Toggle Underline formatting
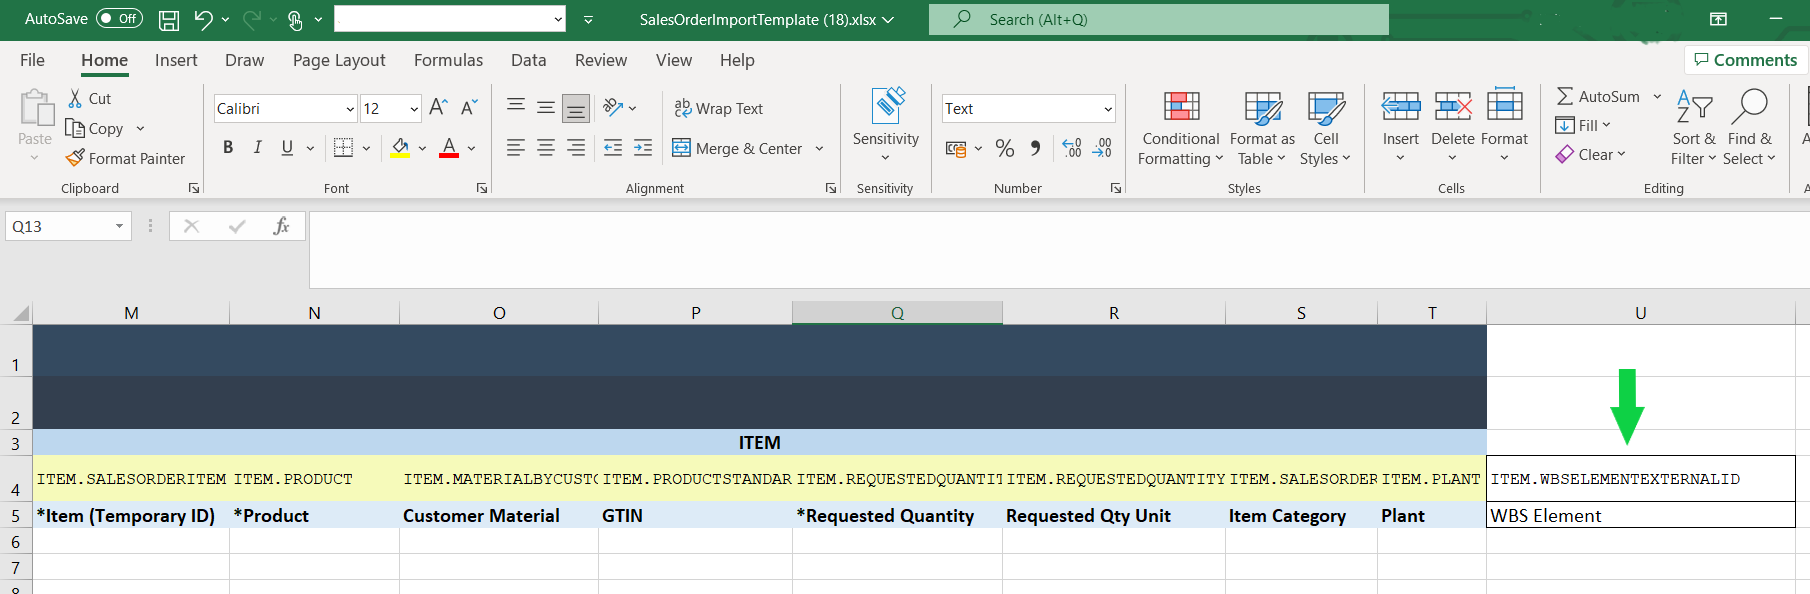1810x594 pixels. pos(287,148)
